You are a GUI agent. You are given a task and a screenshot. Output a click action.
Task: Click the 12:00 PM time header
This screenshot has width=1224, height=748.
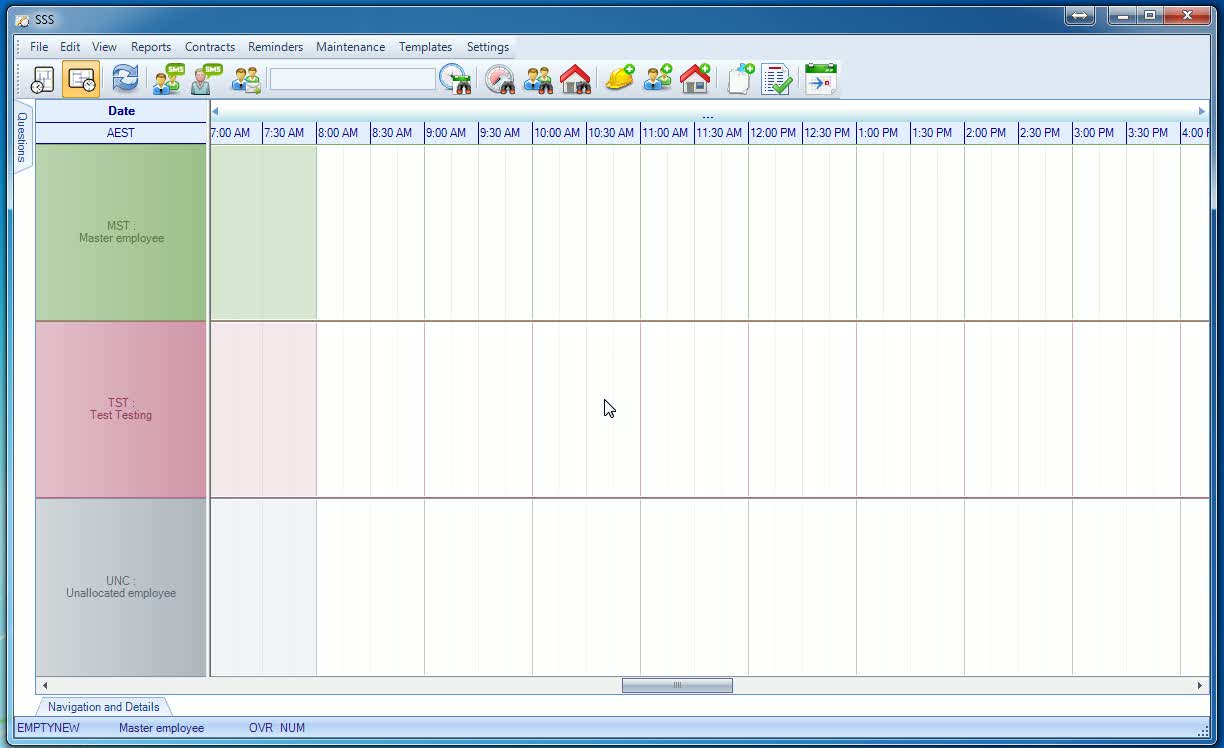(773, 133)
